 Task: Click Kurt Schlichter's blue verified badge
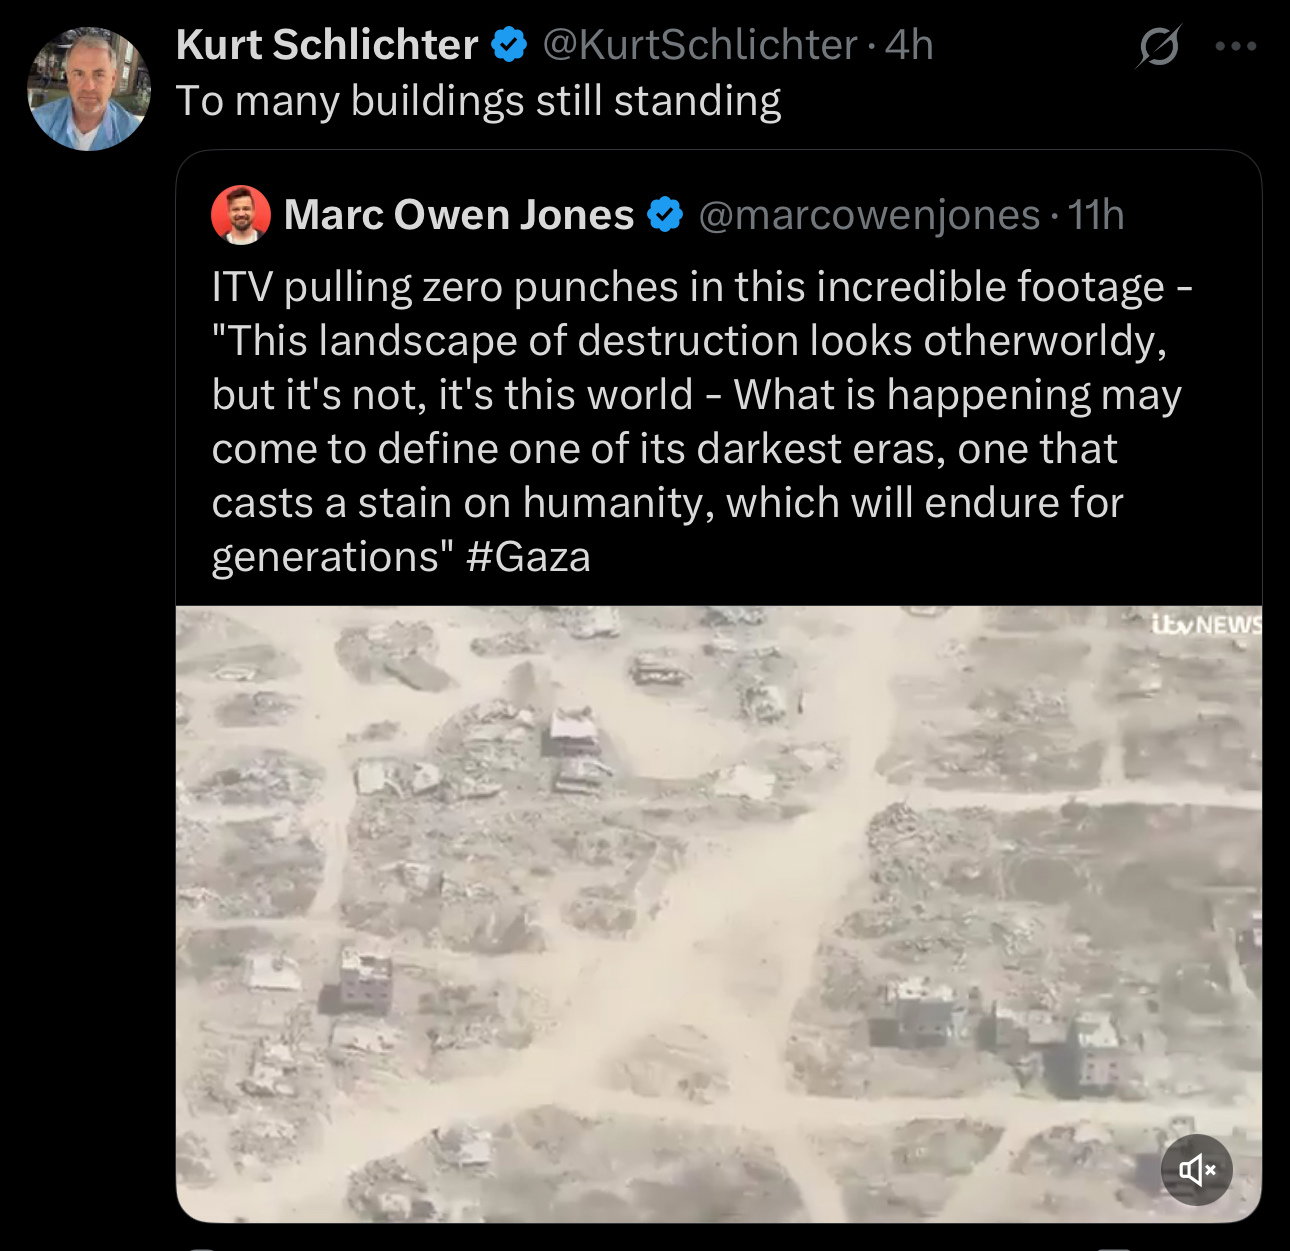[x=510, y=45]
